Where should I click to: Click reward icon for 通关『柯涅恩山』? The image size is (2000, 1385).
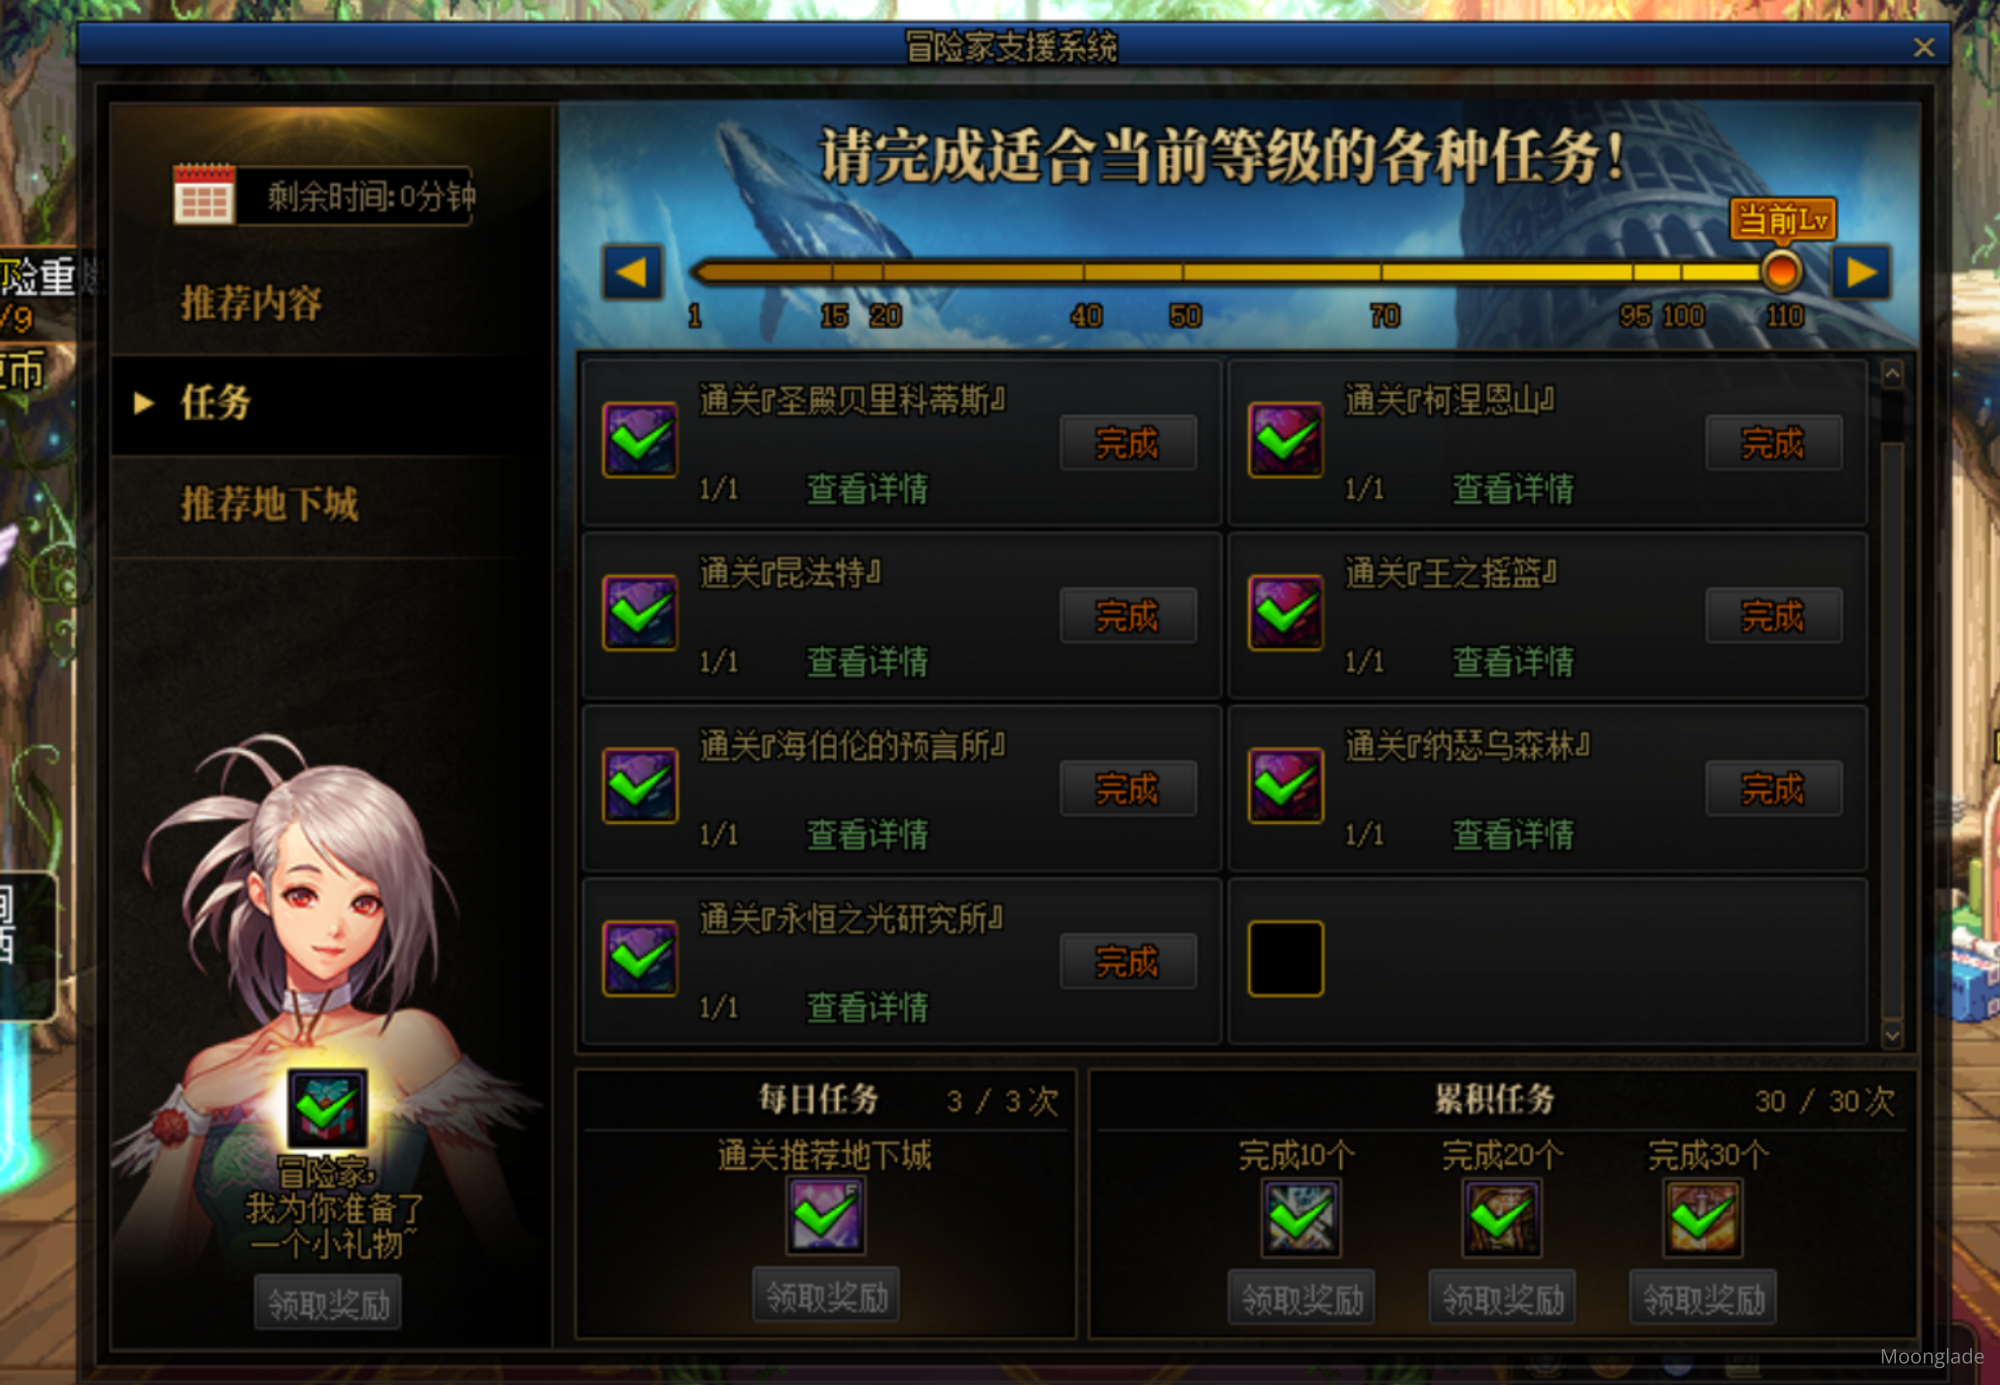pyautogui.click(x=1286, y=440)
